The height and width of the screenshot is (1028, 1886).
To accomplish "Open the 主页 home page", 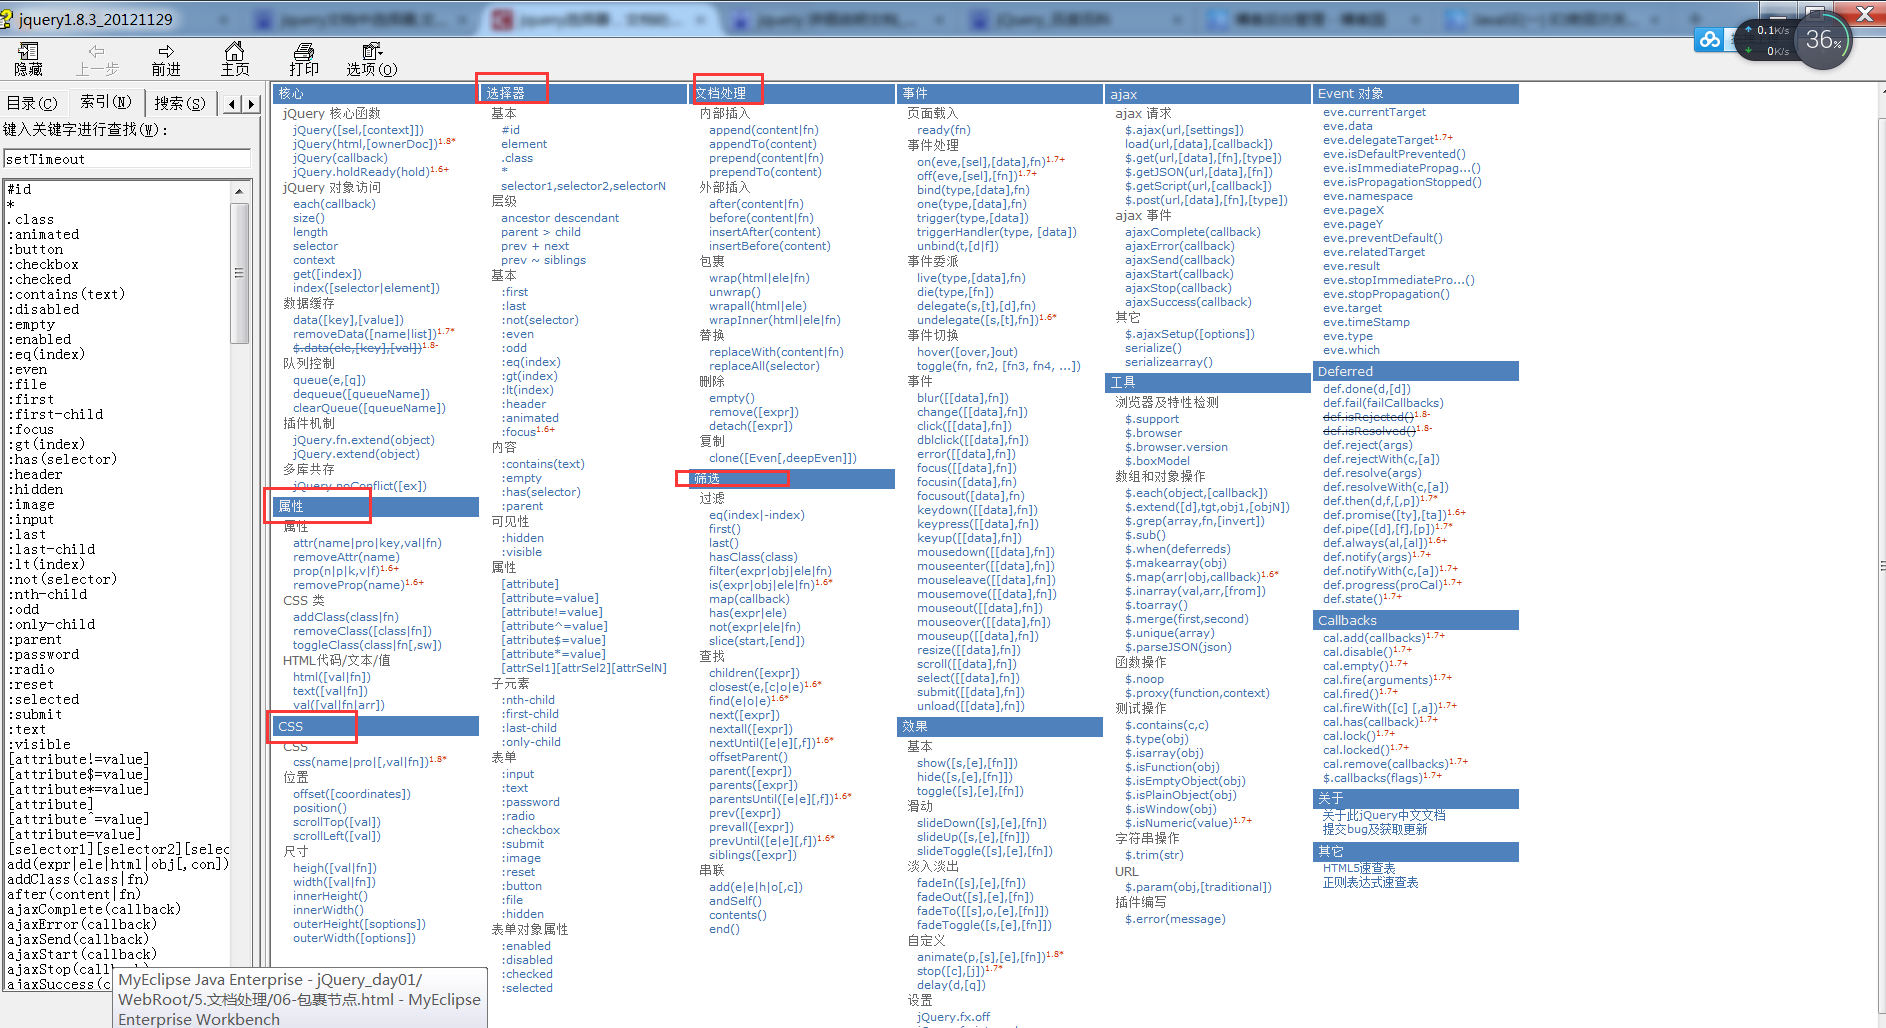I will (x=235, y=59).
